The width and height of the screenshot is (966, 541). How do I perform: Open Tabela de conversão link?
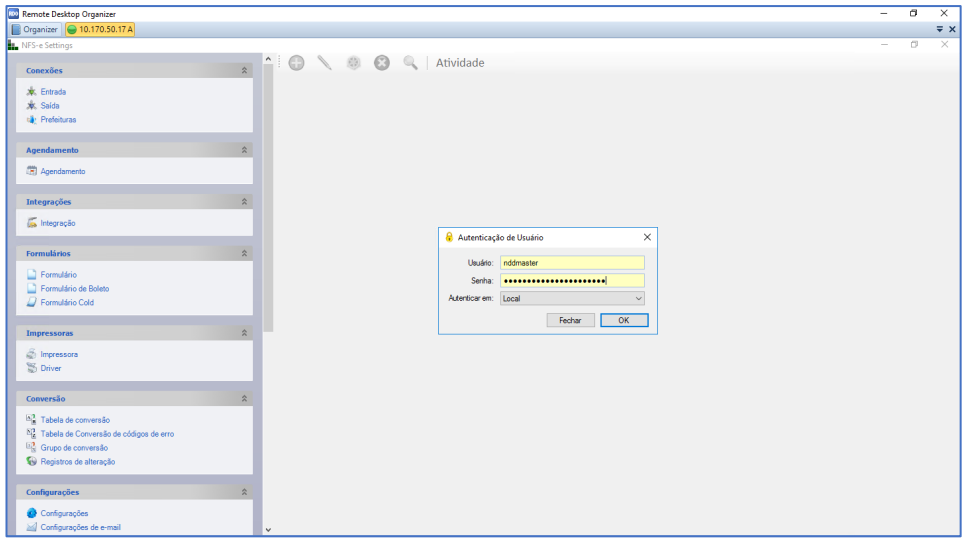tap(75, 420)
